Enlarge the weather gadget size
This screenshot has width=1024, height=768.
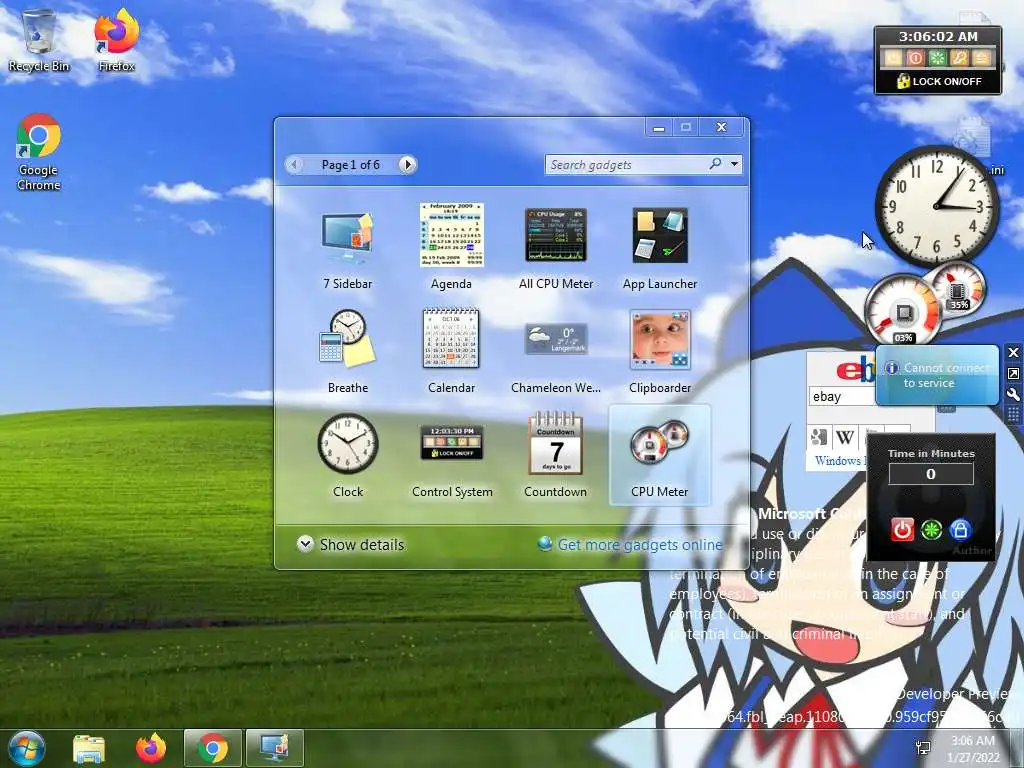coord(1013,374)
